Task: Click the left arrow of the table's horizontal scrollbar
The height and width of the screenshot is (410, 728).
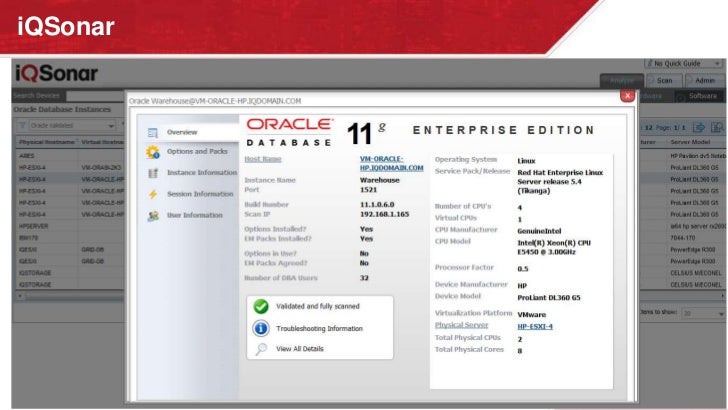Action: pyautogui.click(x=20, y=296)
